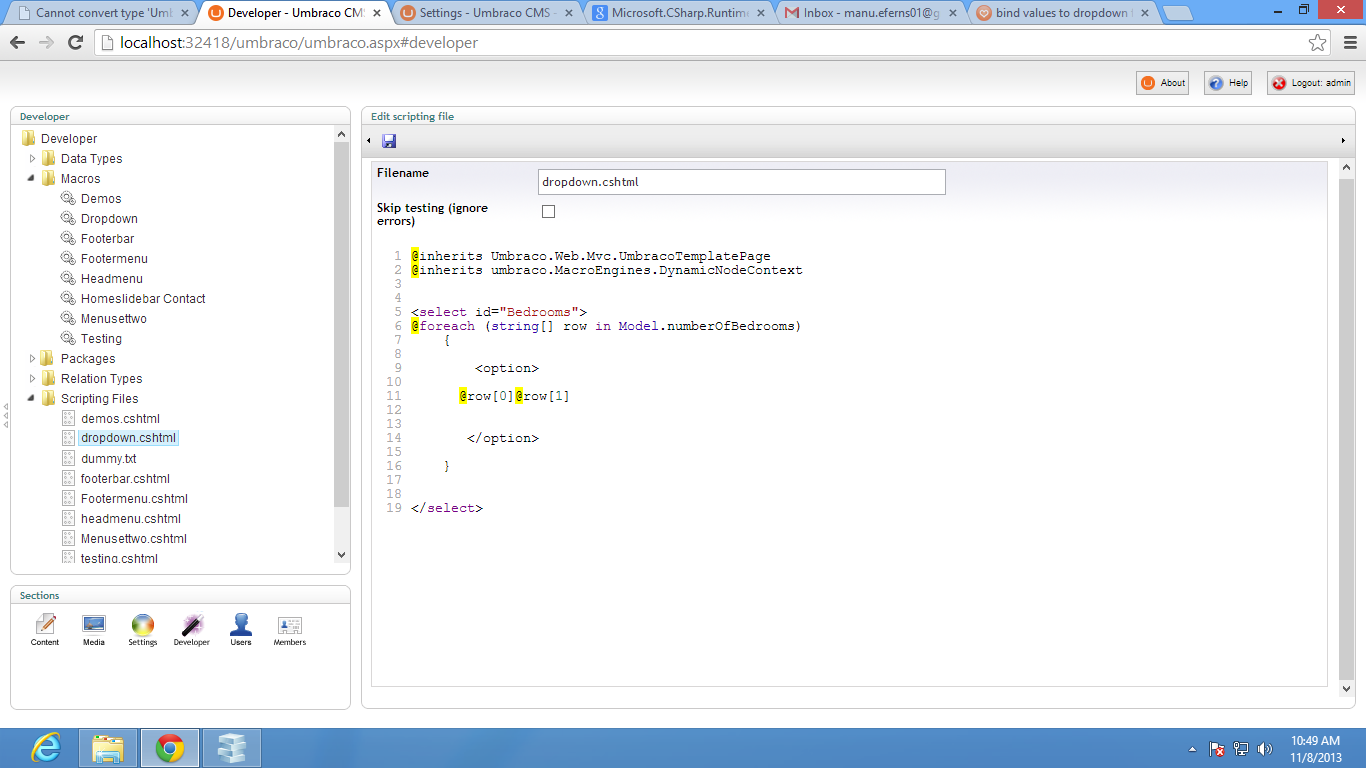Select the Headmenu macro
Viewport: 1366px width, 768px height.
click(x=112, y=279)
